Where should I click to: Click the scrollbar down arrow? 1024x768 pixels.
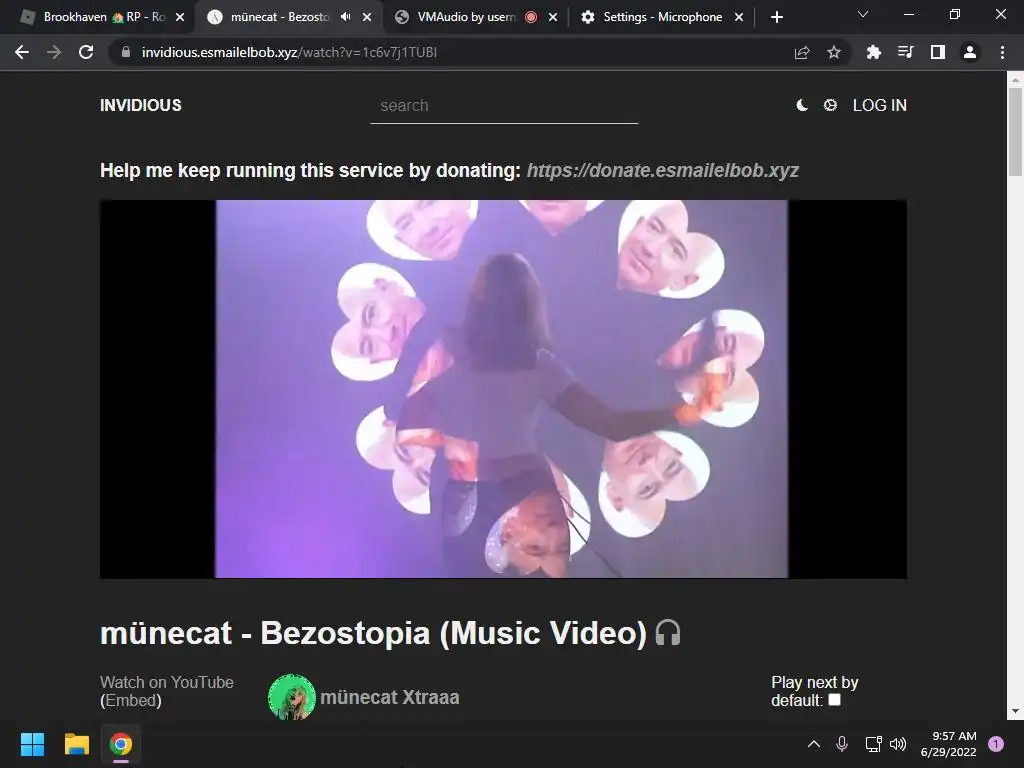tap(1015, 711)
